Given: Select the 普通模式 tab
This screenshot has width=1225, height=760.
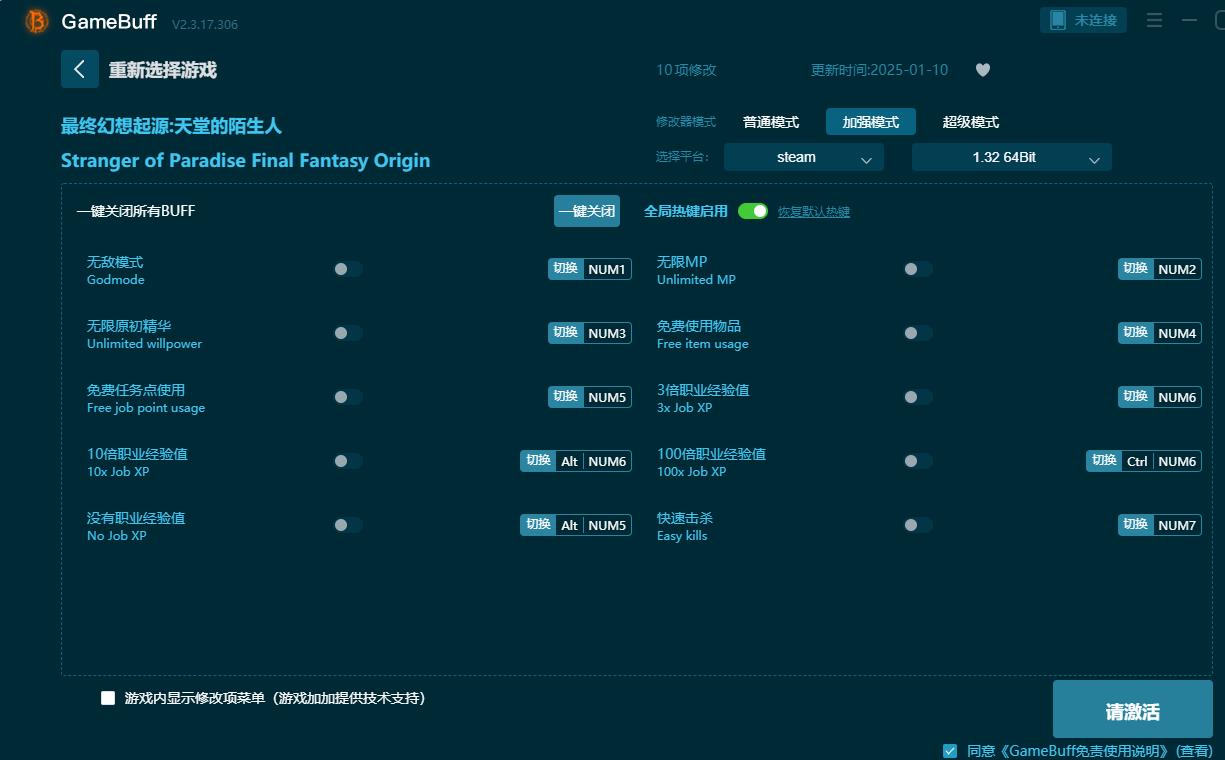Looking at the screenshot, I should 770,122.
